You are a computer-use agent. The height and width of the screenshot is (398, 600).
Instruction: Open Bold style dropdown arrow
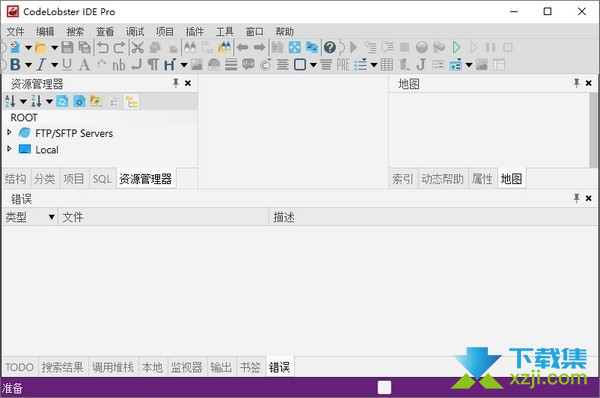point(28,65)
